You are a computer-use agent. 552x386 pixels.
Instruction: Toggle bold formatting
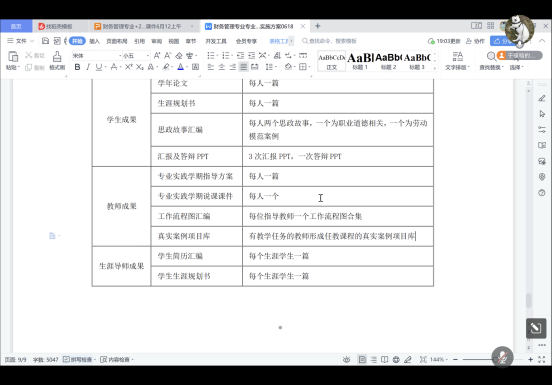tap(77, 67)
